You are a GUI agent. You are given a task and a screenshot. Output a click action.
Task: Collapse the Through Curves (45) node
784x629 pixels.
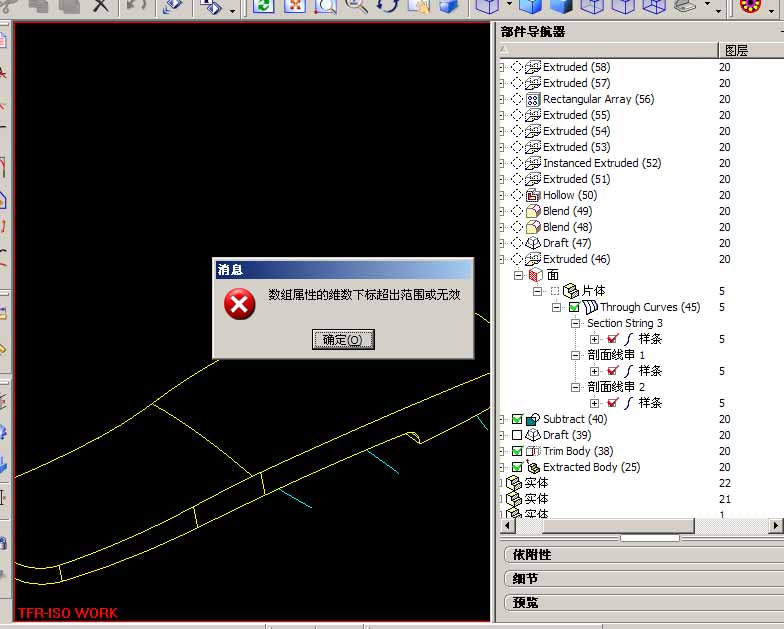point(556,307)
